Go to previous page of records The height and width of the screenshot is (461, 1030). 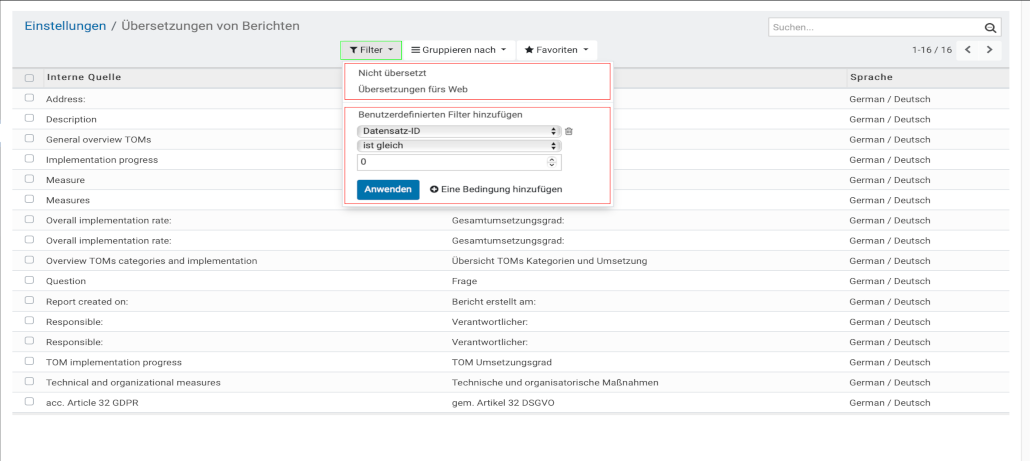(x=968, y=49)
